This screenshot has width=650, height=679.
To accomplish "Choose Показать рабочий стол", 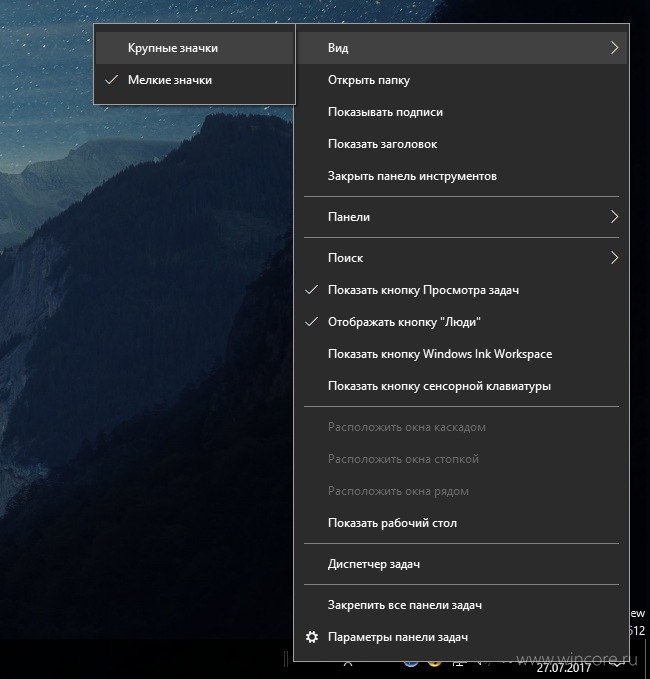I will [461, 523].
